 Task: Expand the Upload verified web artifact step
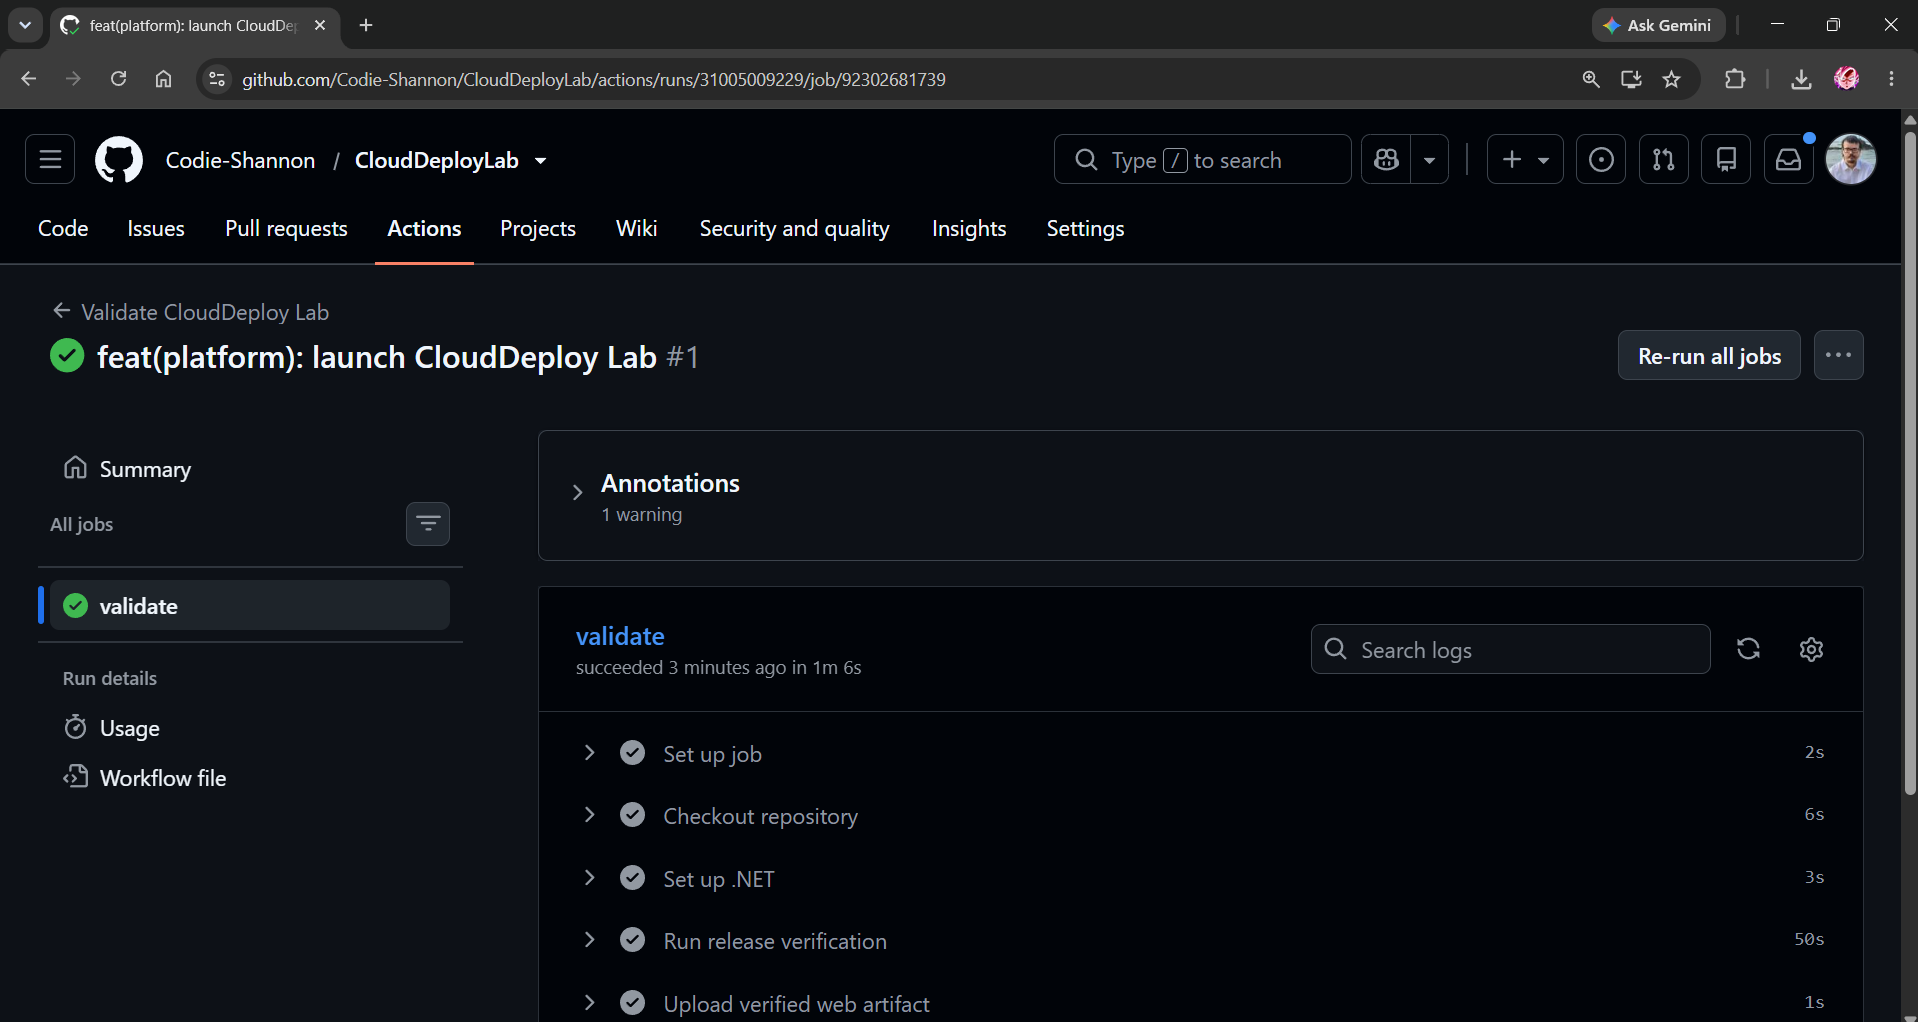point(589,1002)
